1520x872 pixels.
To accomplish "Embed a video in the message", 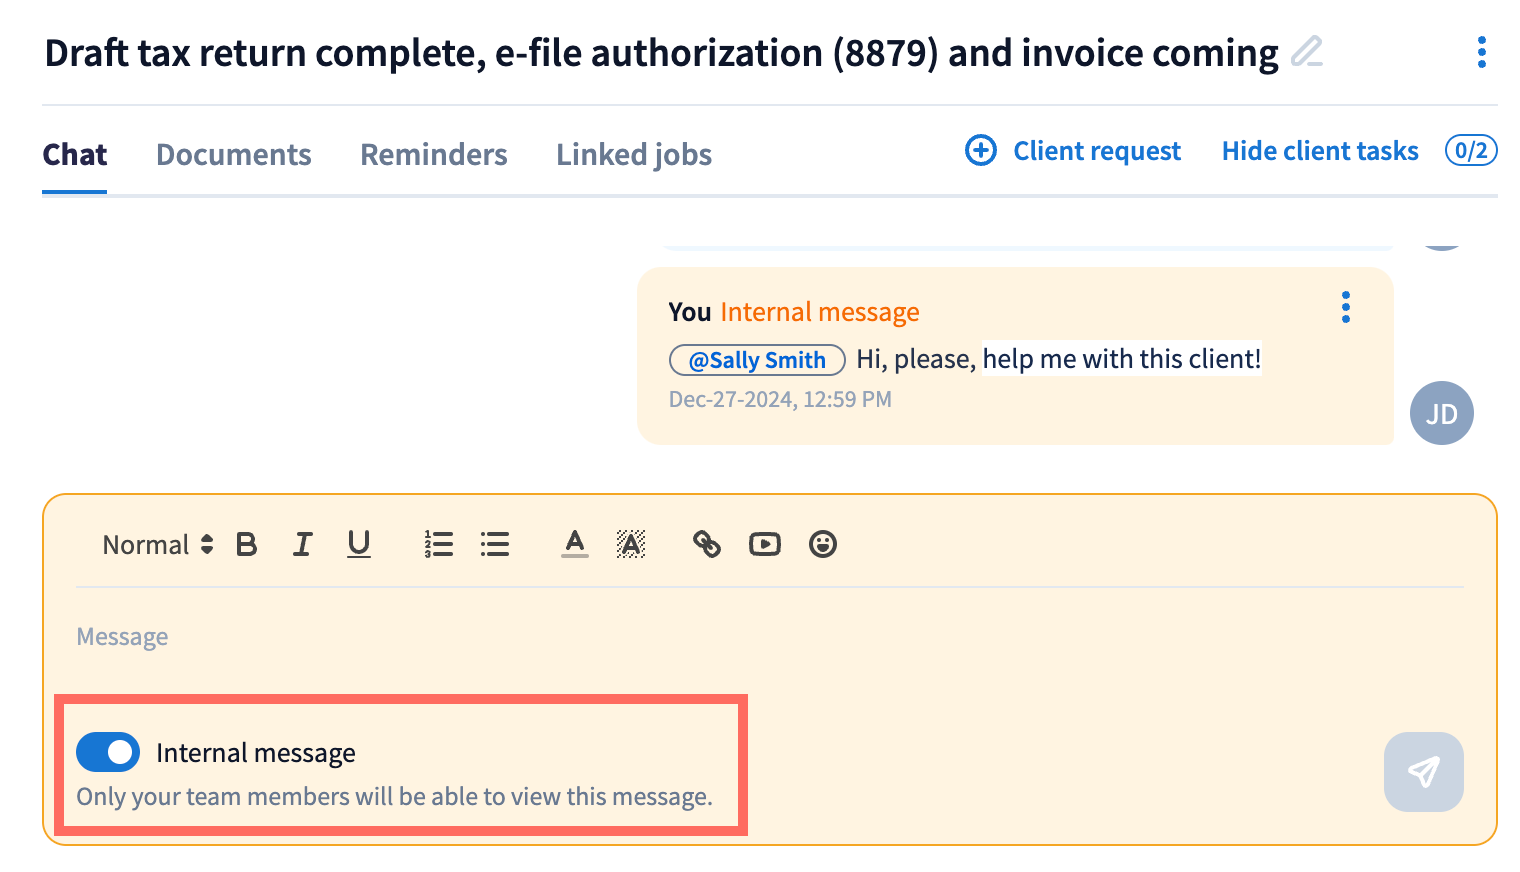I will (x=765, y=544).
